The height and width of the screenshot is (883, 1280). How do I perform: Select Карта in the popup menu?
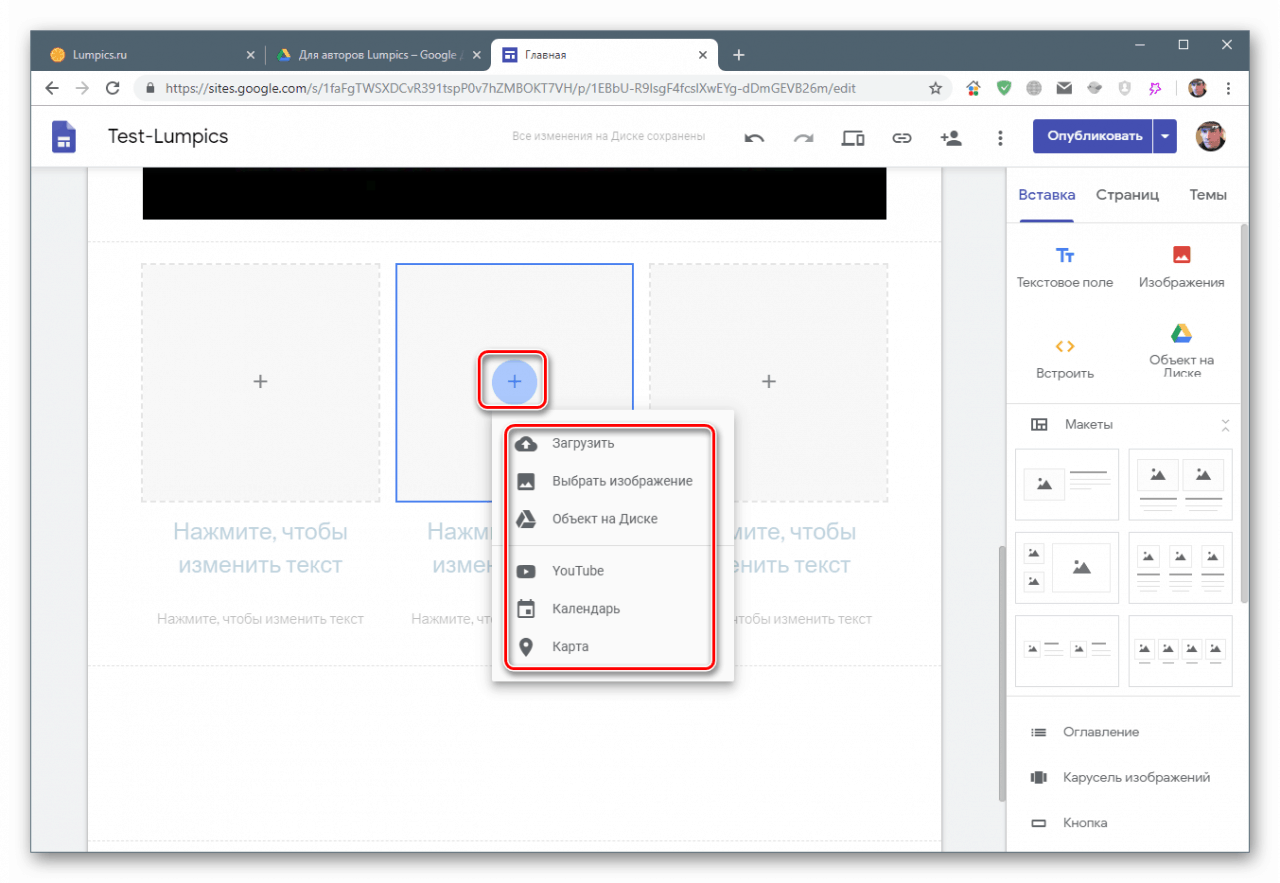point(611,647)
